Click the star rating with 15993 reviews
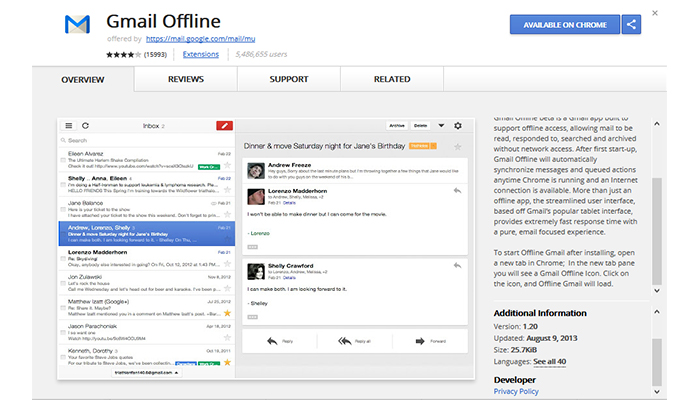 (136, 54)
